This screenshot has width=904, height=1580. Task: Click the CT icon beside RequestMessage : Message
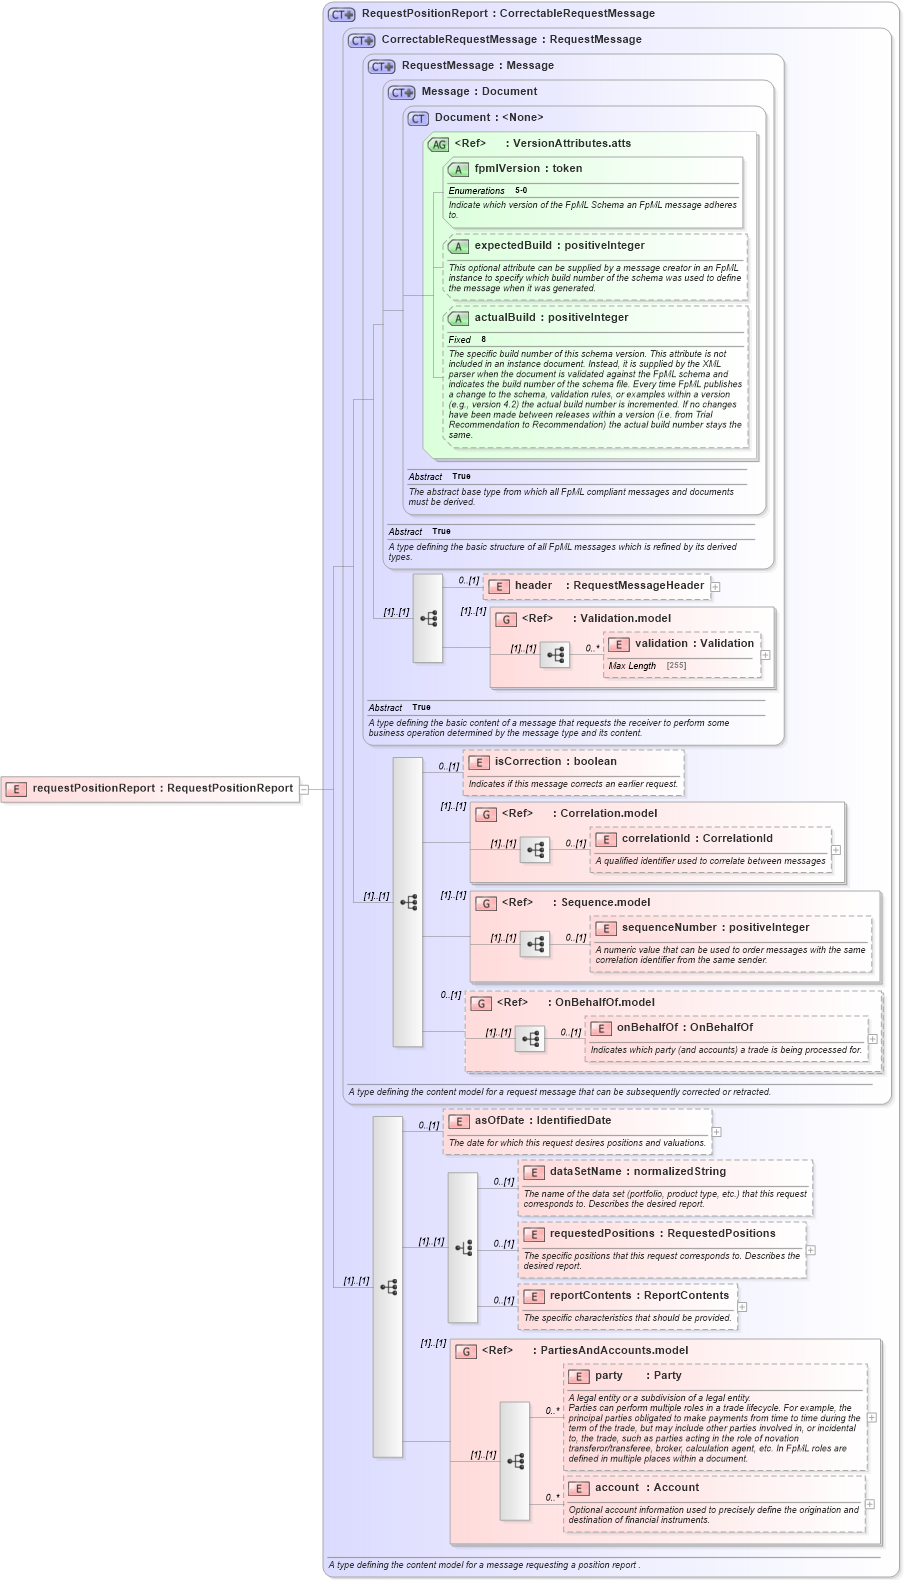(382, 67)
